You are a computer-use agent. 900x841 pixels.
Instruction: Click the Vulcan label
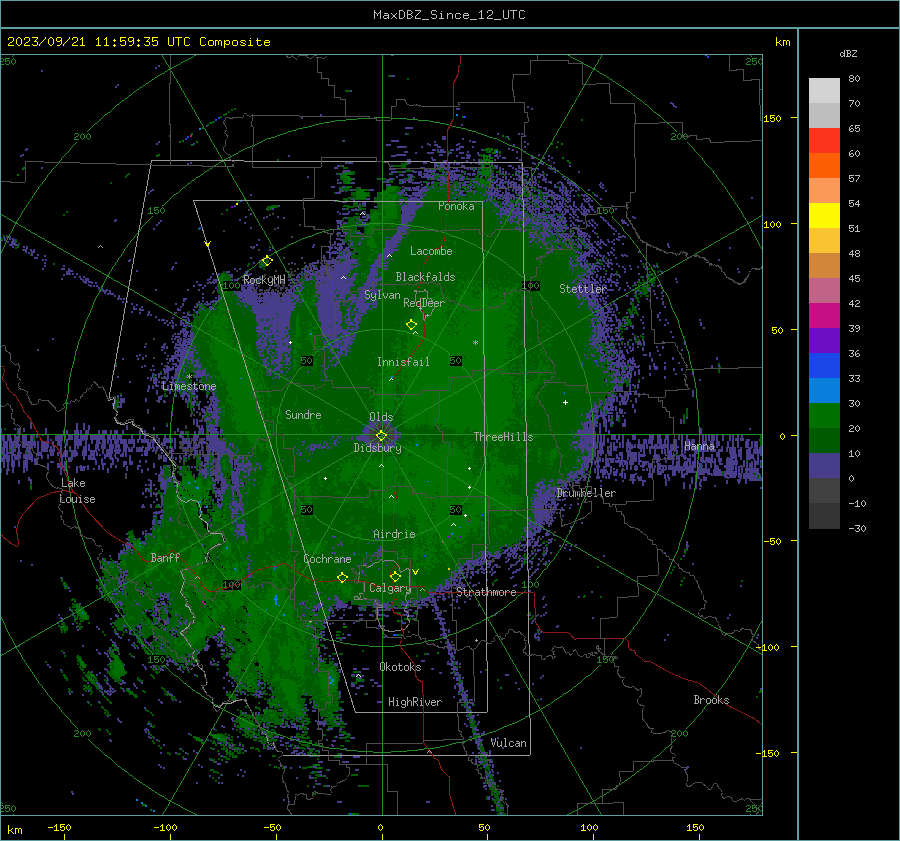coord(509,743)
